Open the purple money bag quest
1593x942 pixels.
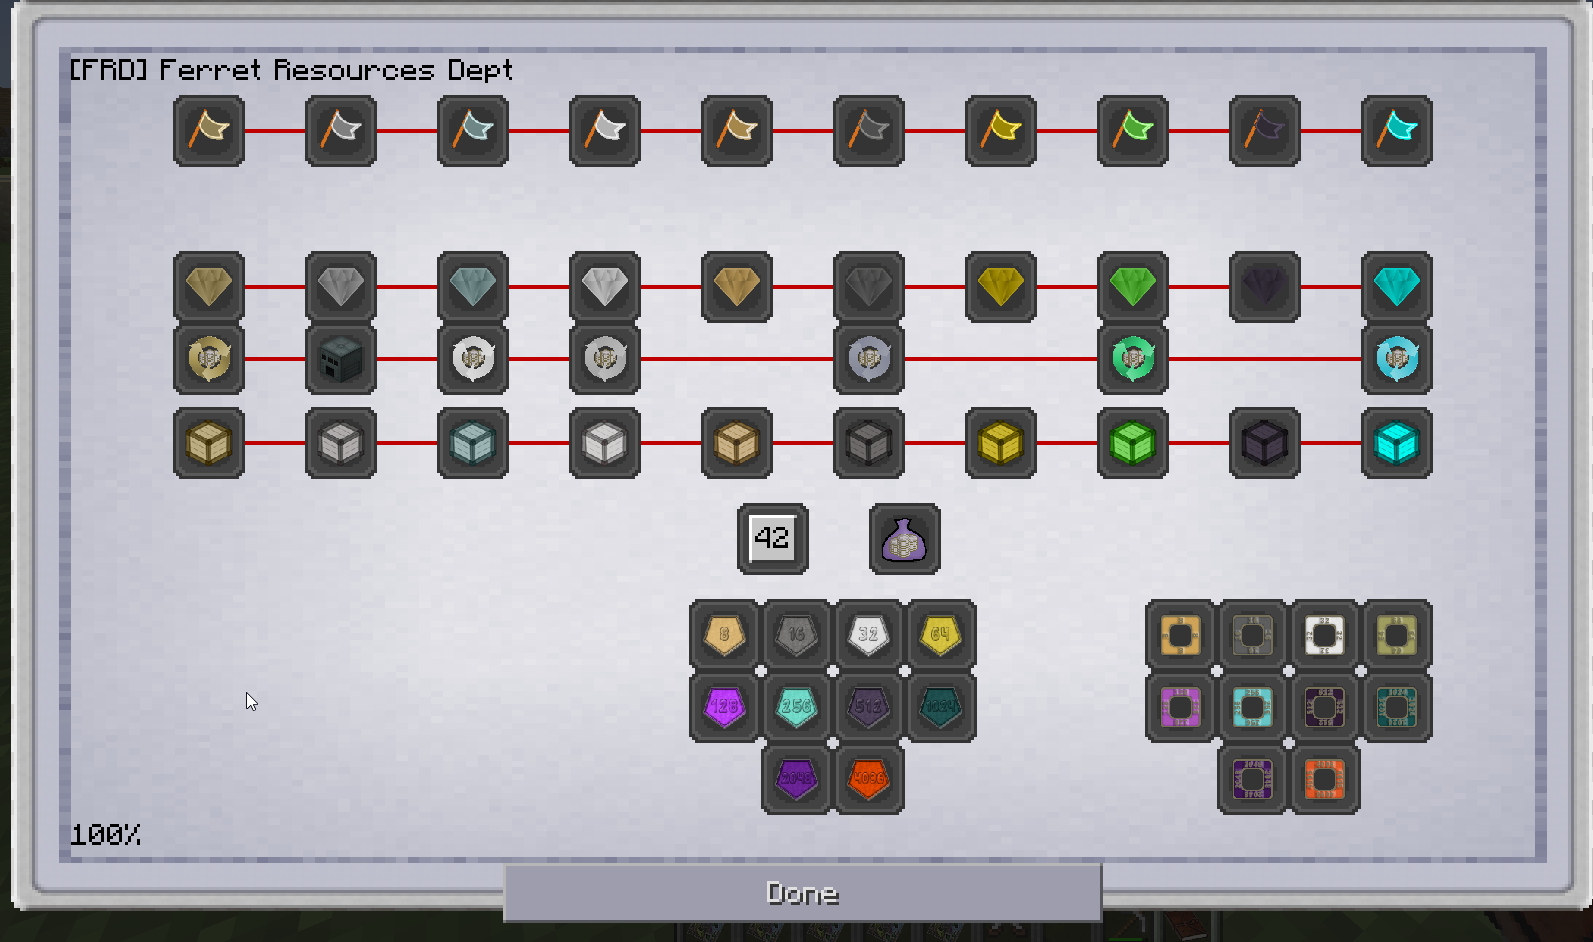(x=905, y=539)
